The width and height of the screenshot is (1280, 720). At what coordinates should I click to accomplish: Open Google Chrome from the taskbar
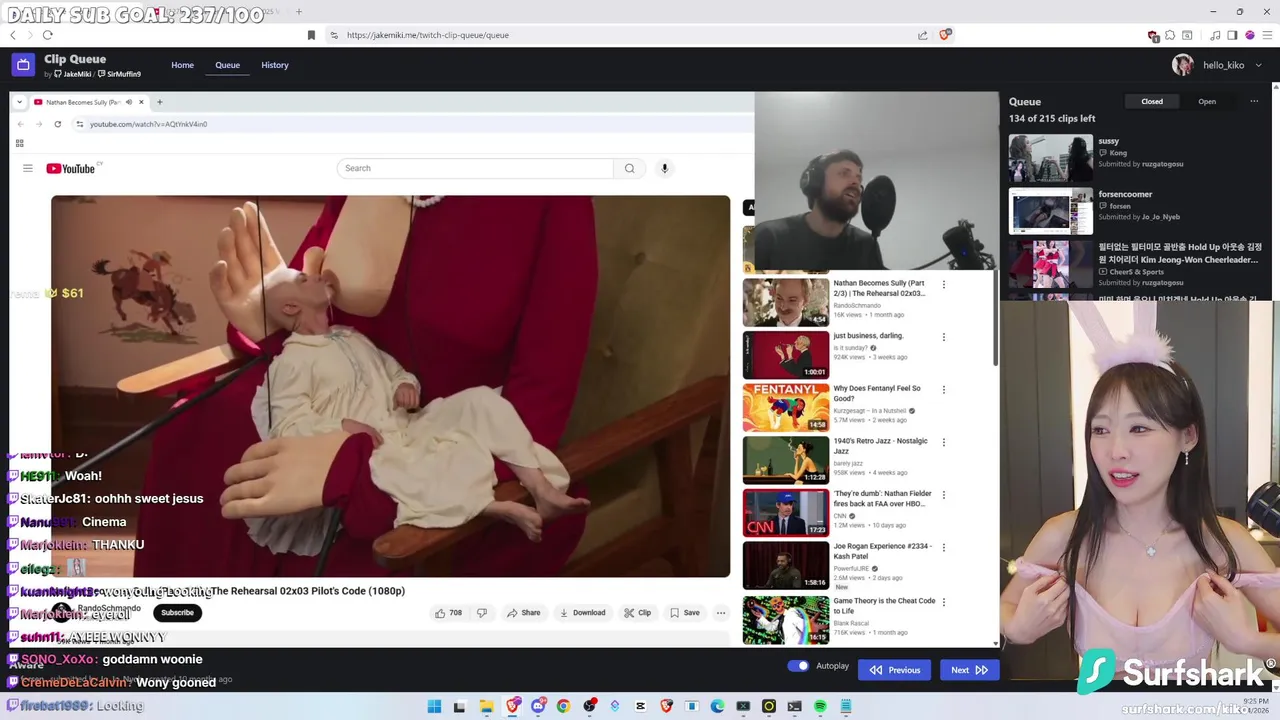[x=563, y=706]
